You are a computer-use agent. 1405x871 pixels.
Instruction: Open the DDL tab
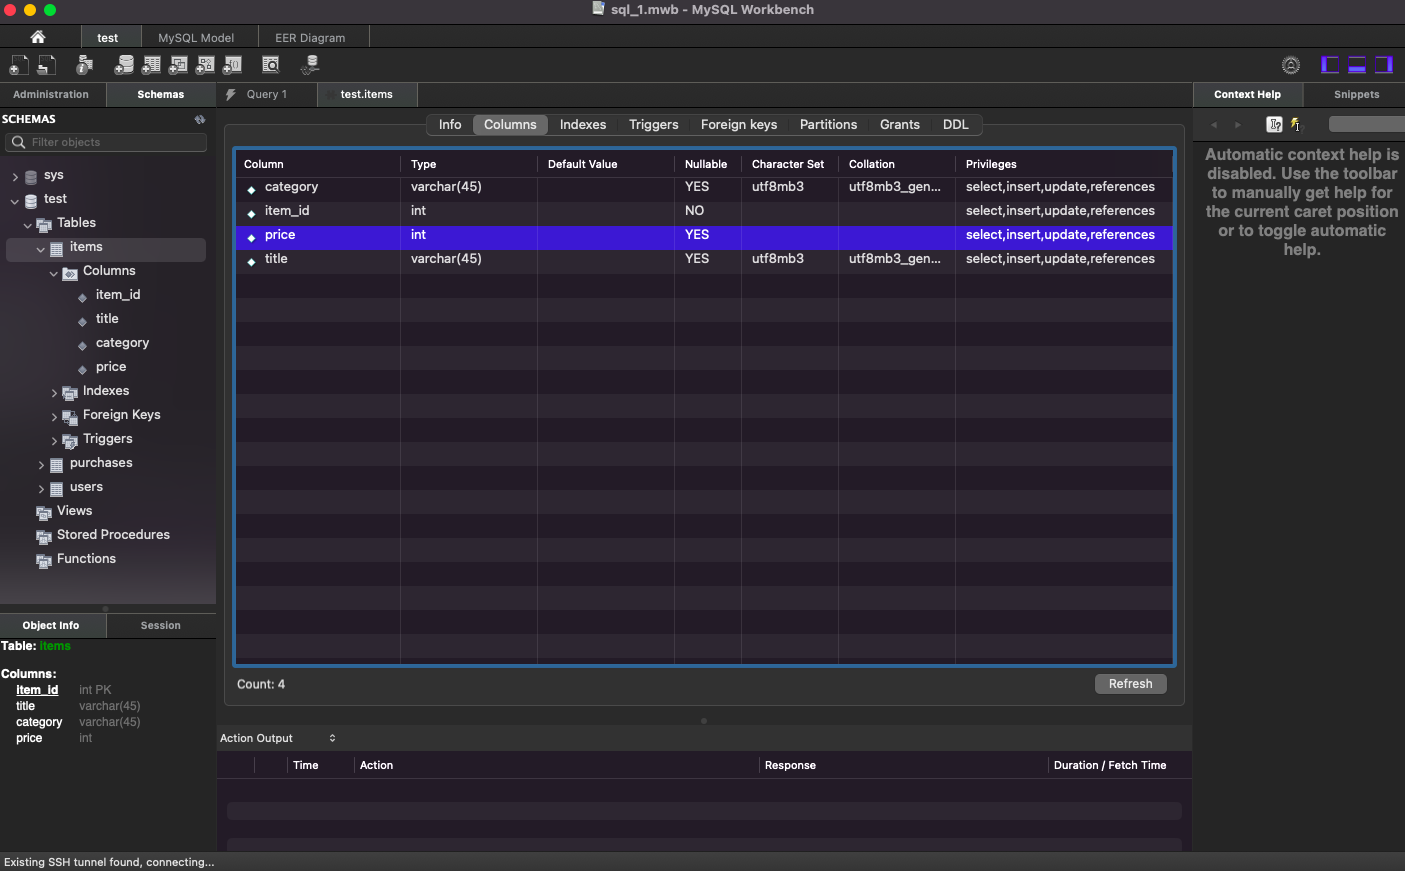click(x=956, y=125)
